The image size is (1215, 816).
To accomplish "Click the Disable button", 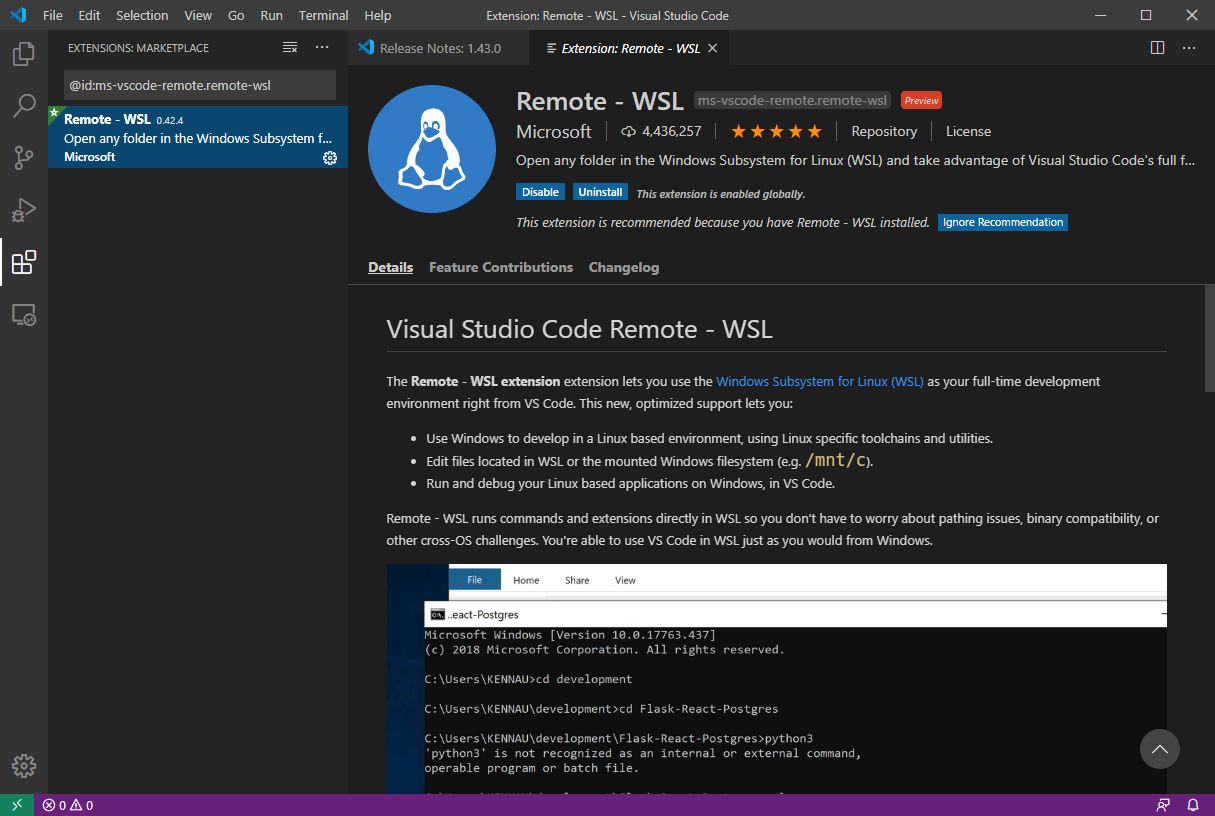I will 540,192.
